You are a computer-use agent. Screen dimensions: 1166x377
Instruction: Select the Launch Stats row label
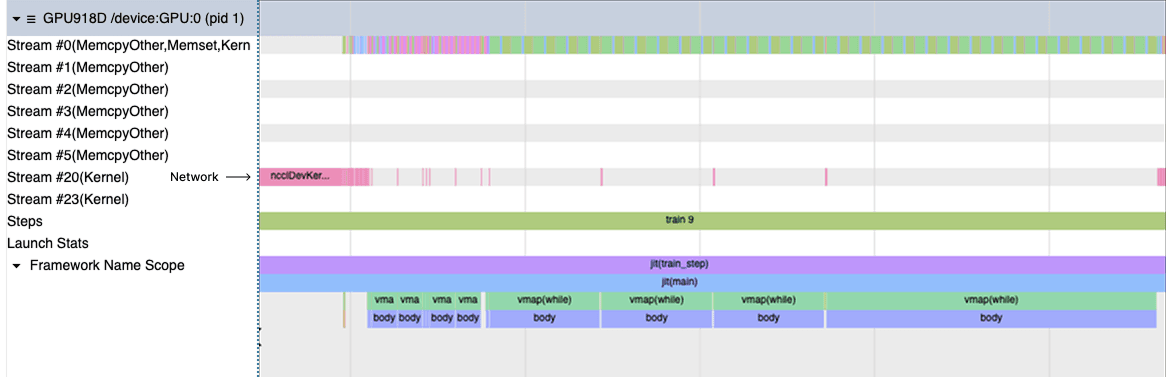point(48,243)
